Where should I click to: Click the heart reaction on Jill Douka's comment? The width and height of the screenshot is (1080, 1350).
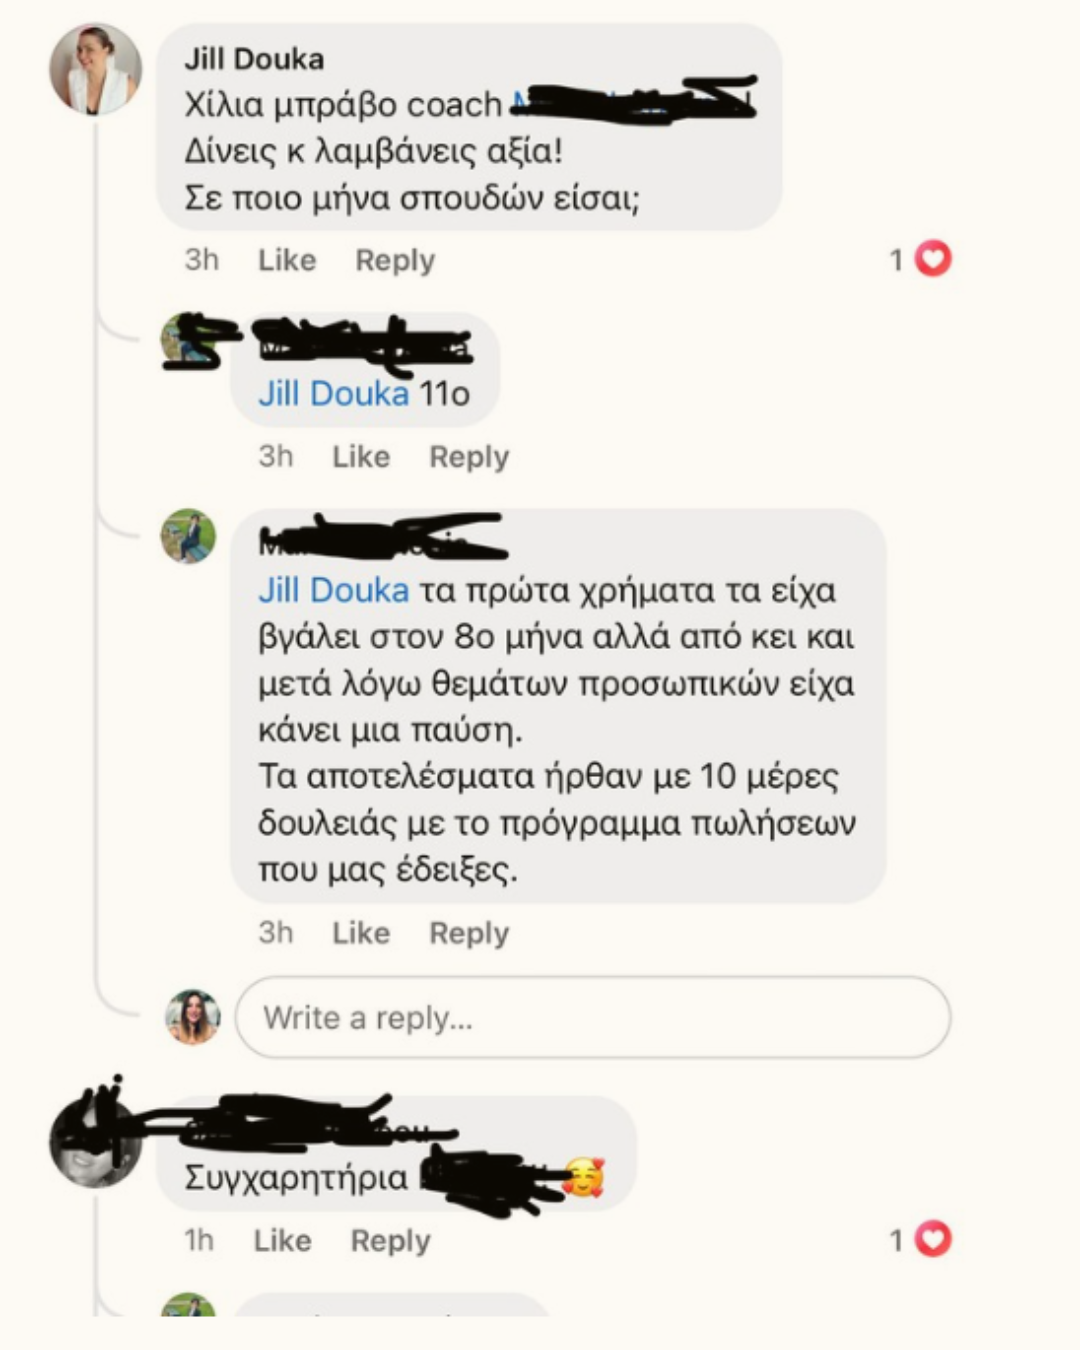[x=933, y=259]
